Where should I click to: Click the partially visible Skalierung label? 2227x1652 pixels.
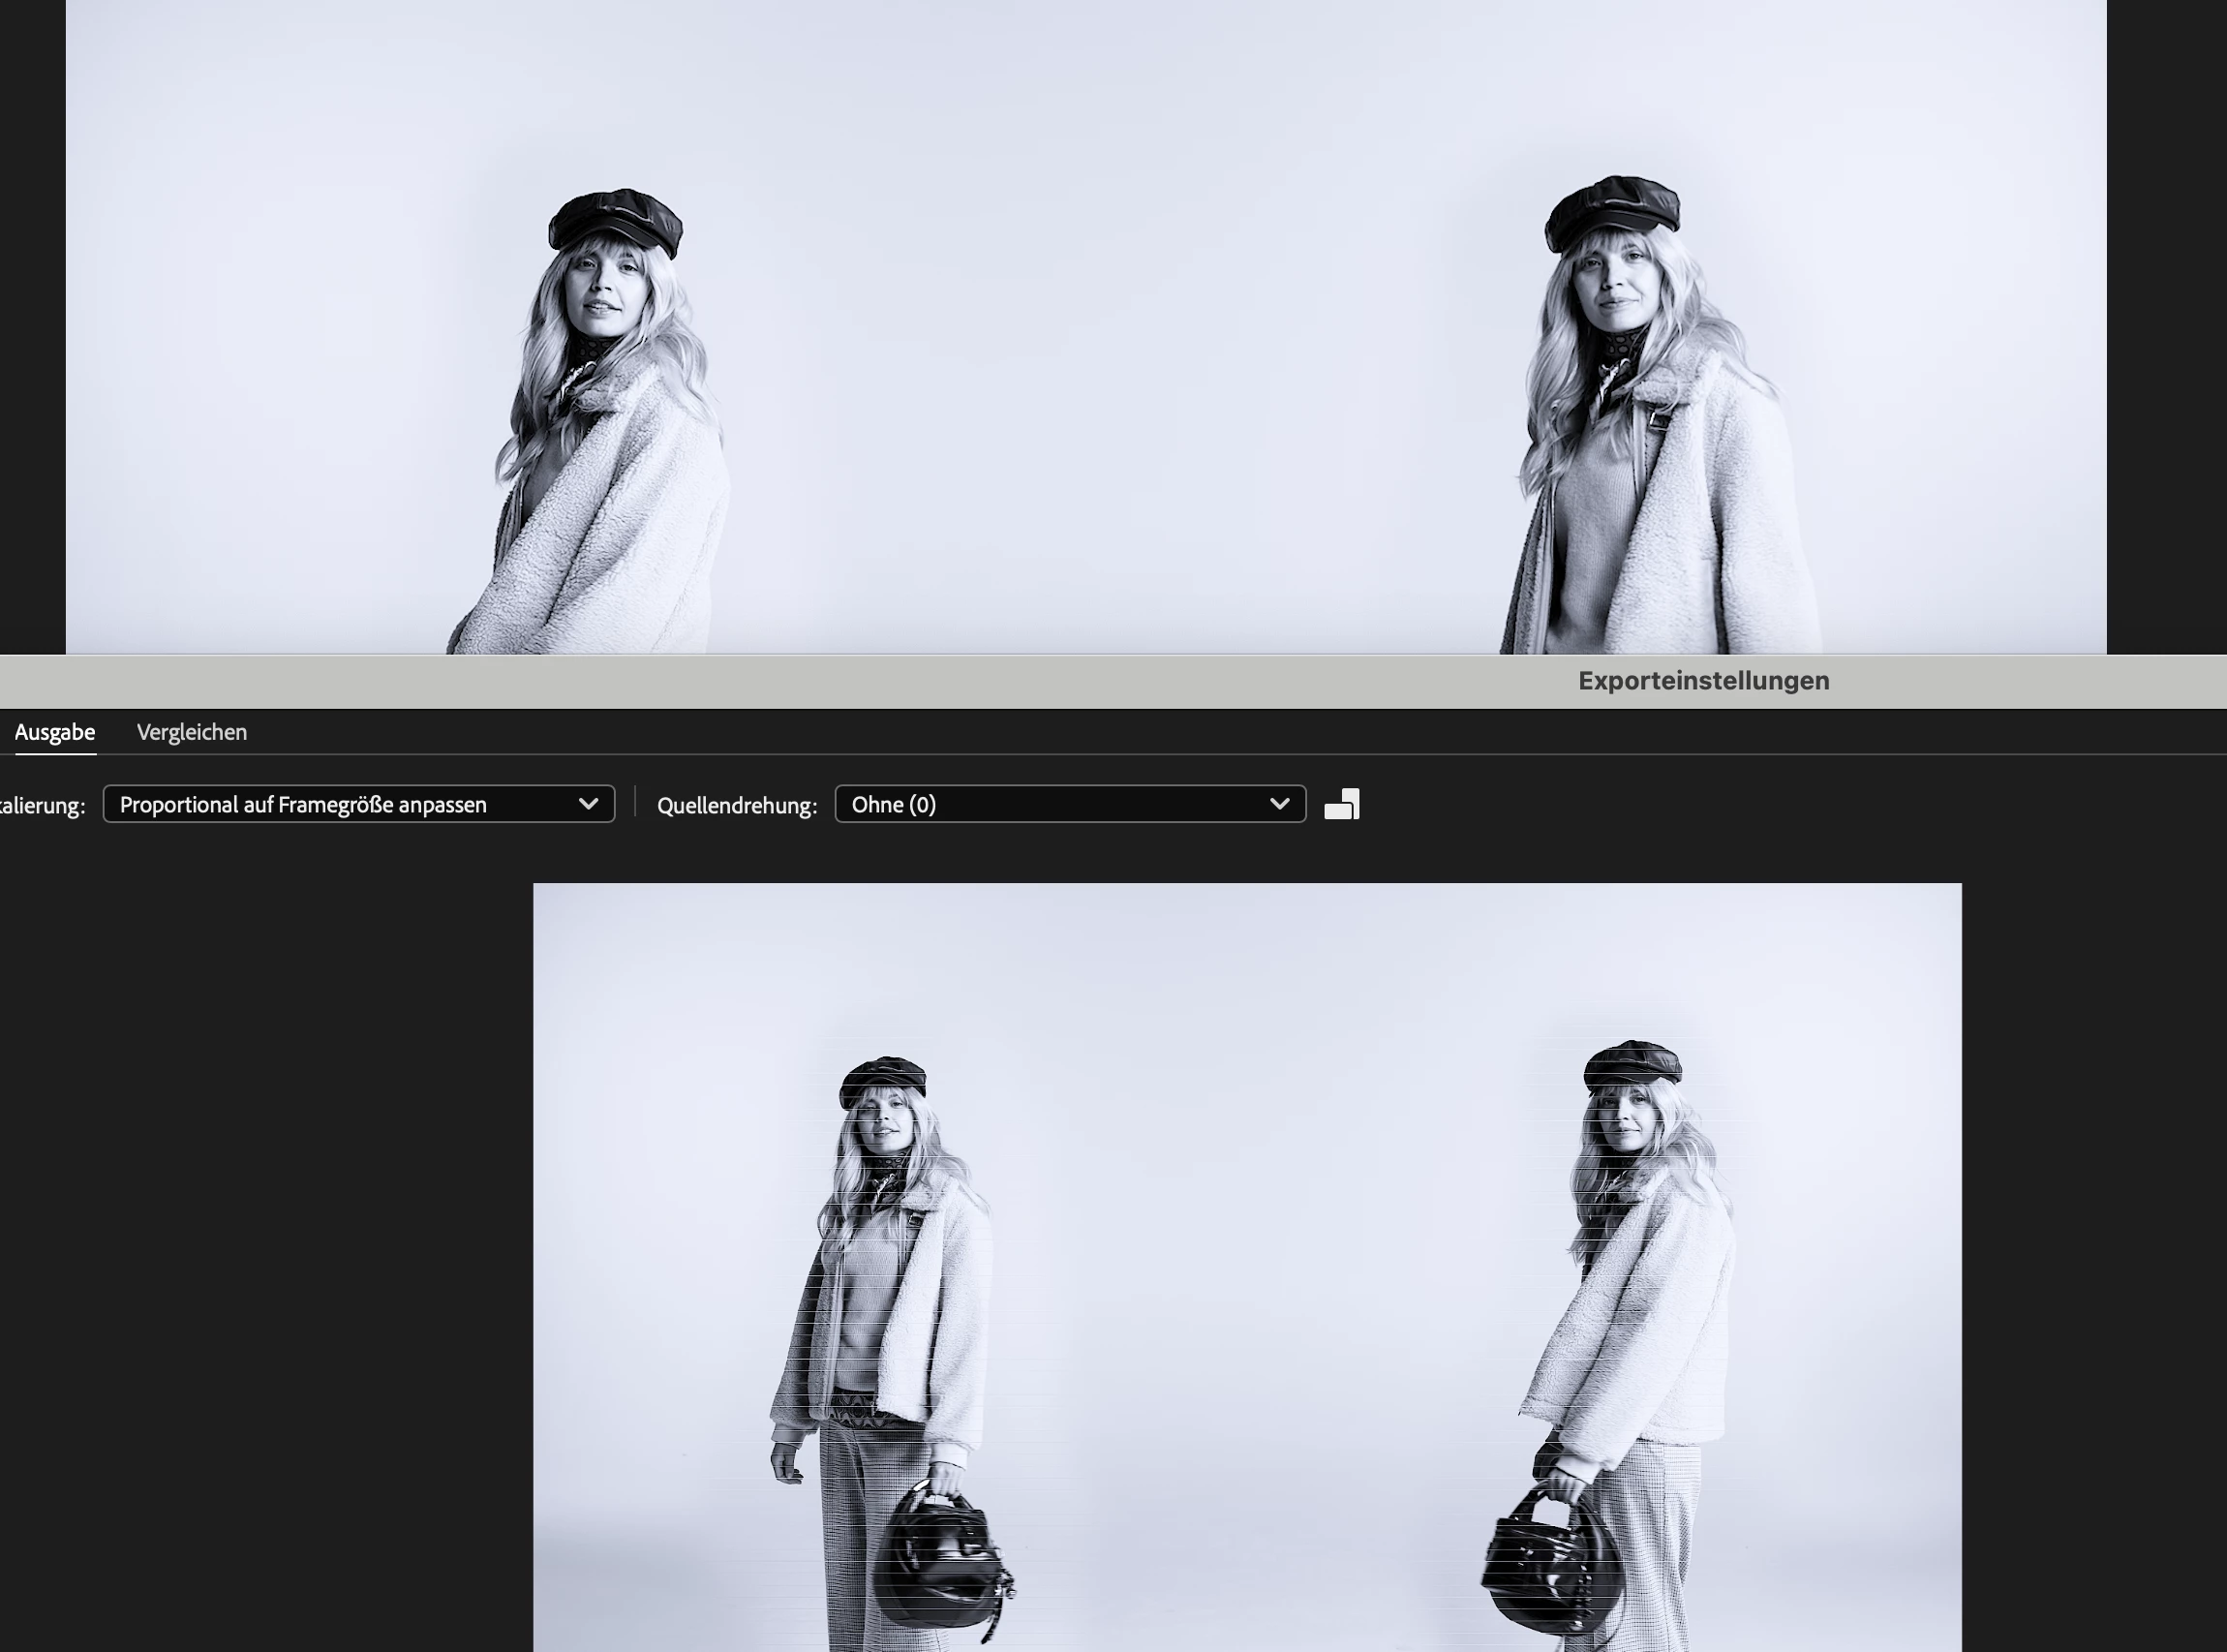42,806
